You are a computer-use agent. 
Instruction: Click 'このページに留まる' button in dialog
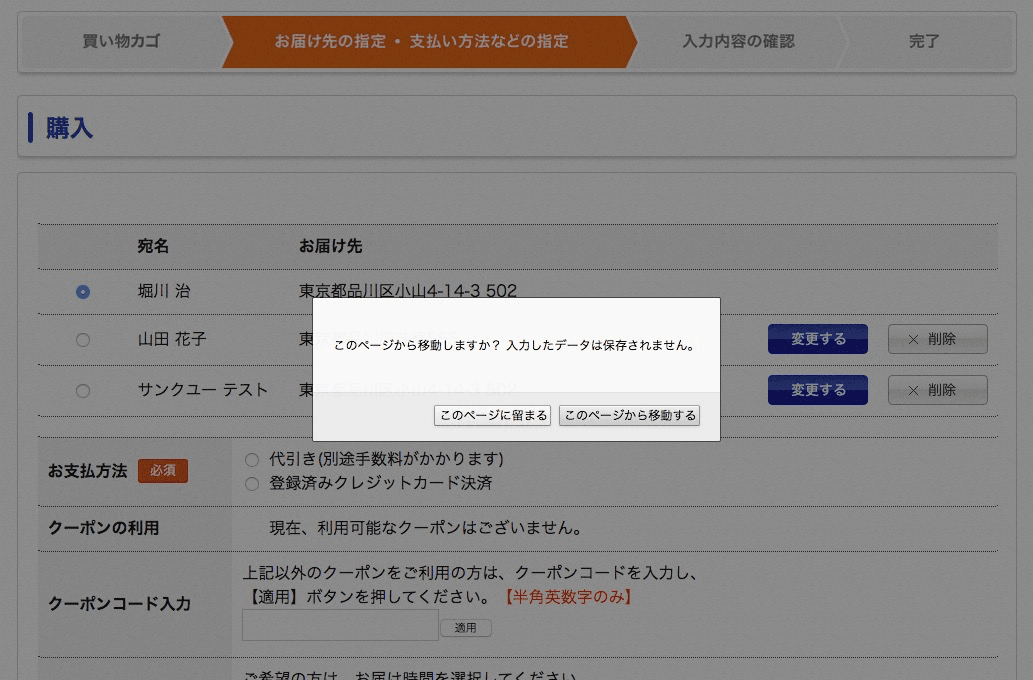492,415
